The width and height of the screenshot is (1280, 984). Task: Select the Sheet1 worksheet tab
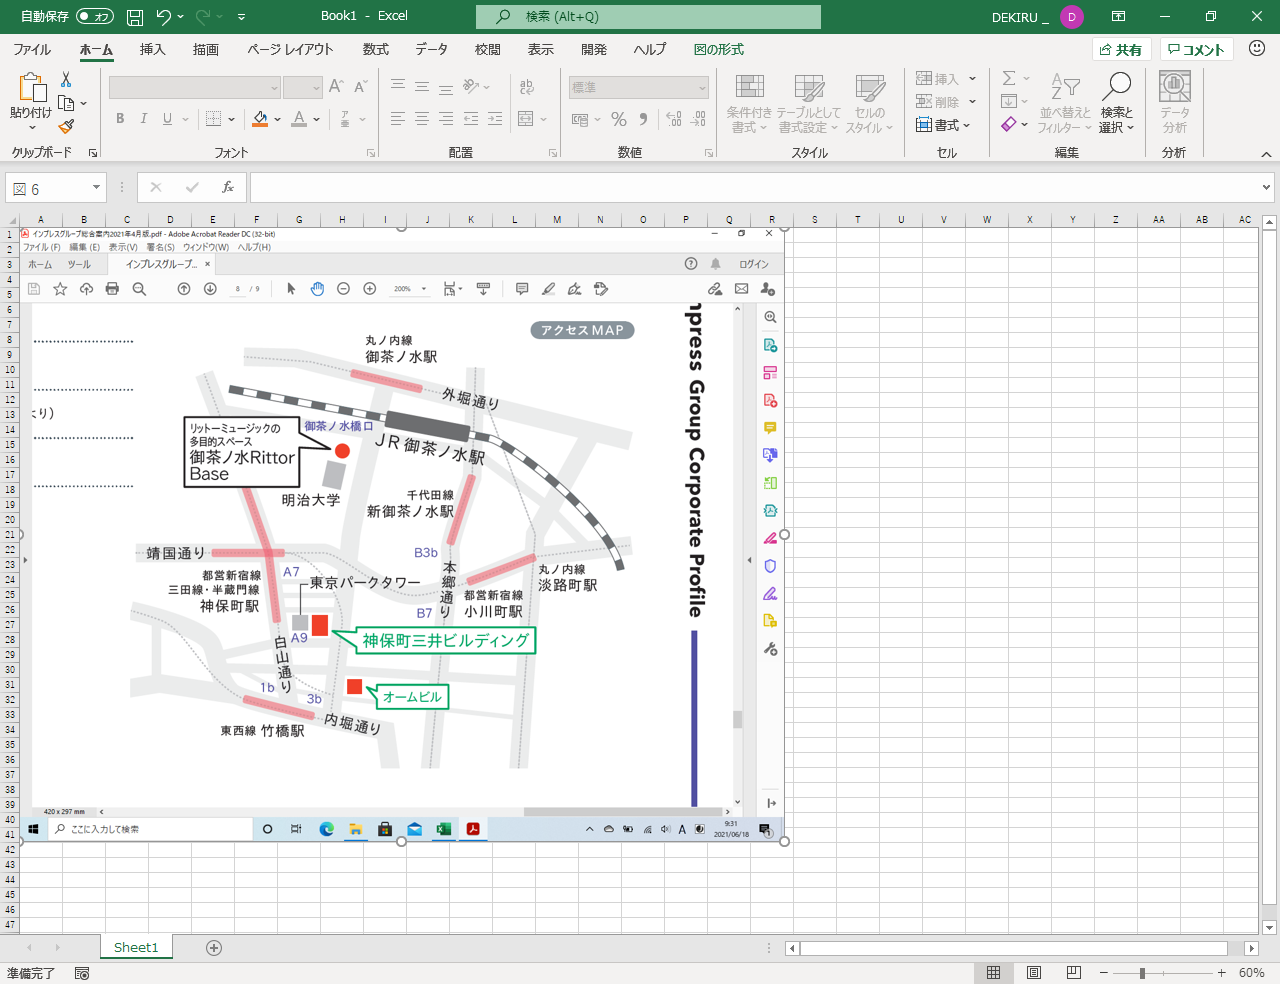pos(136,947)
